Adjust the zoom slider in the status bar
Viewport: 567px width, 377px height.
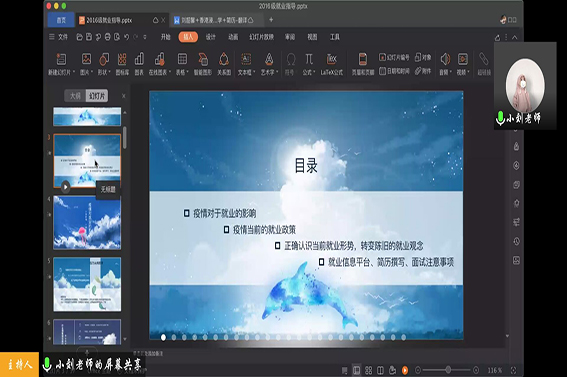click(x=448, y=370)
